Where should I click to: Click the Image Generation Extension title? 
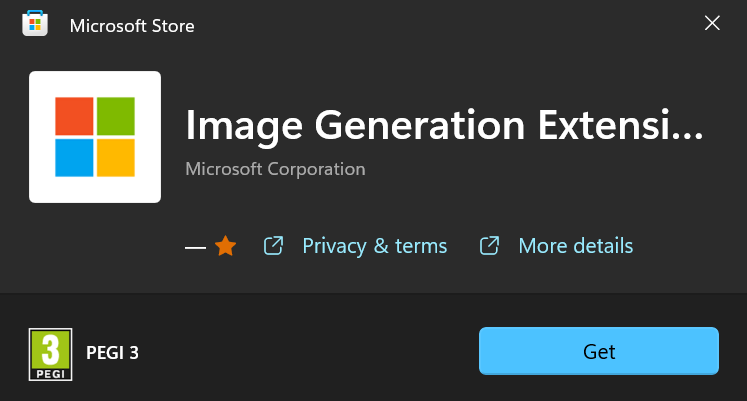[x=444, y=126]
